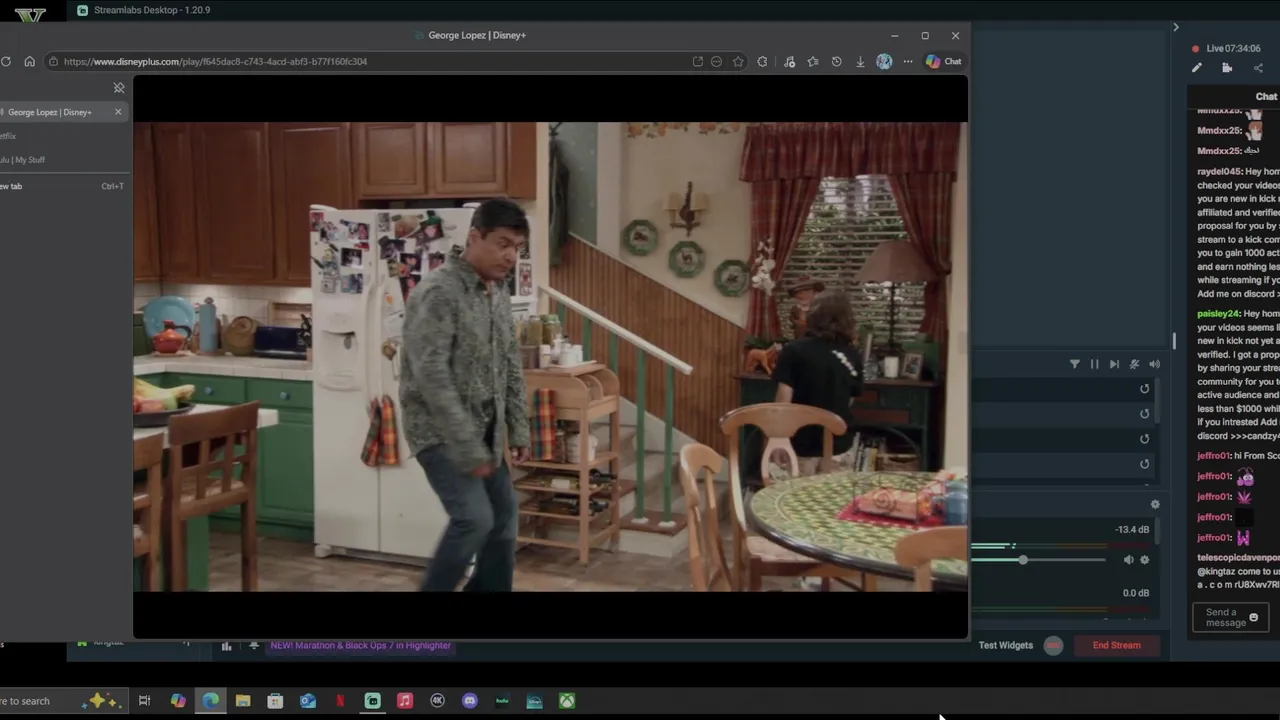Edit stream info with pencil icon
The image size is (1280, 720).
tap(1196, 68)
